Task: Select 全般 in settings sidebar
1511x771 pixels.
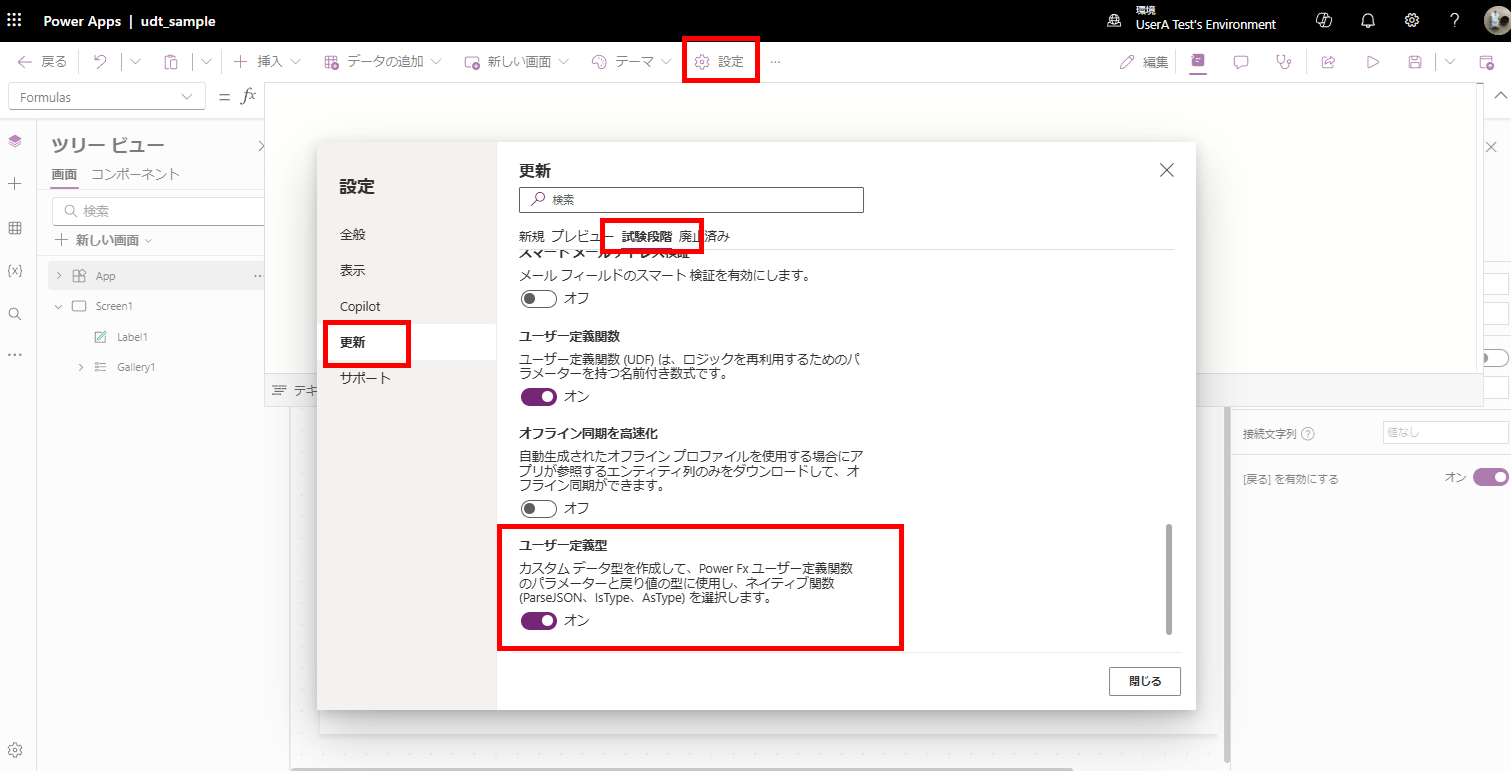Action: (353, 234)
